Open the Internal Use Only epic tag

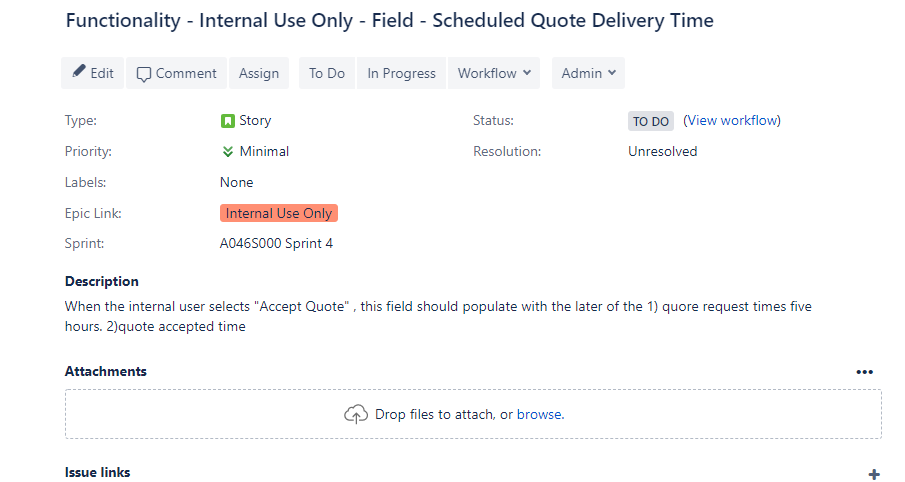[x=279, y=213]
